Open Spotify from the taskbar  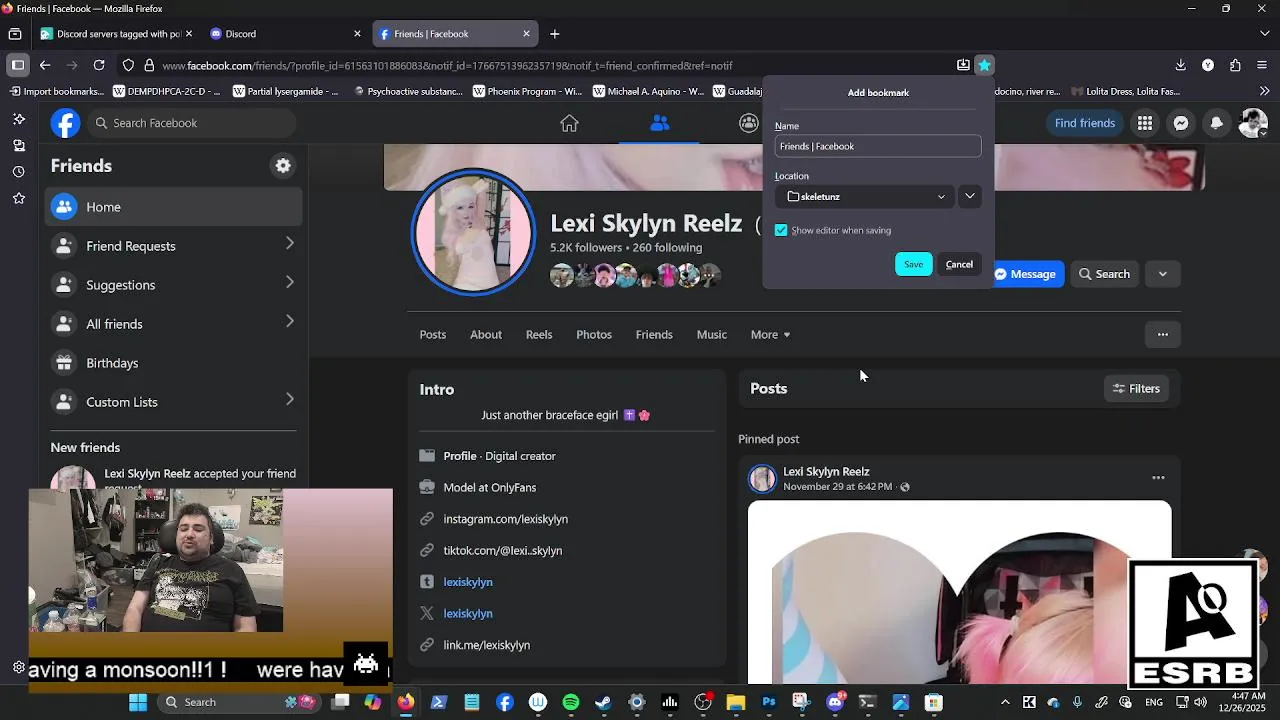pos(571,702)
